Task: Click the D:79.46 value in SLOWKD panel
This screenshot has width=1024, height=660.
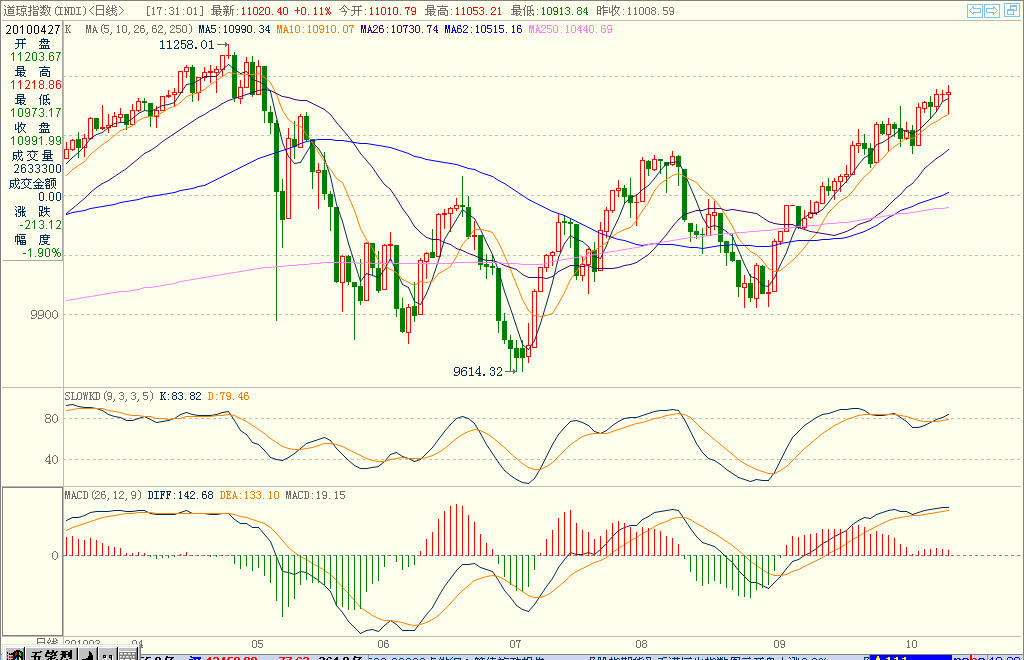Action: [228, 396]
